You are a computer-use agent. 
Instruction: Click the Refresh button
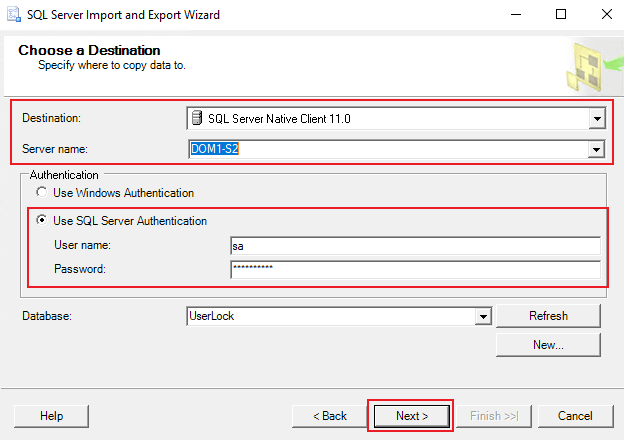(548, 316)
